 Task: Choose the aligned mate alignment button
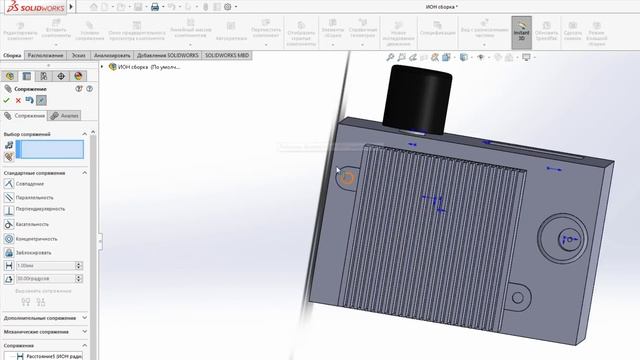[26, 302]
